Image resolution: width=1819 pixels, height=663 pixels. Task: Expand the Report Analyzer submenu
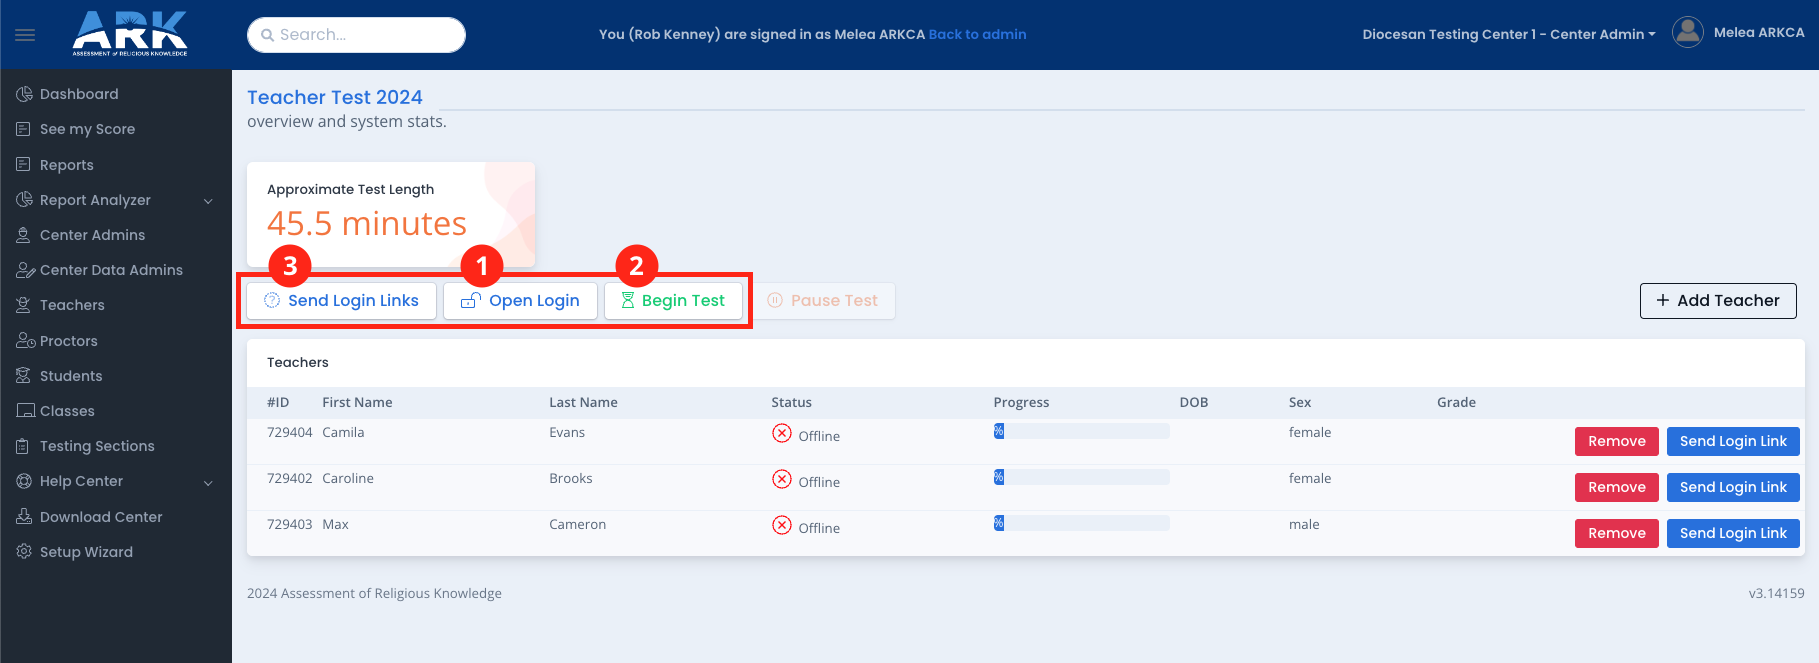208,201
